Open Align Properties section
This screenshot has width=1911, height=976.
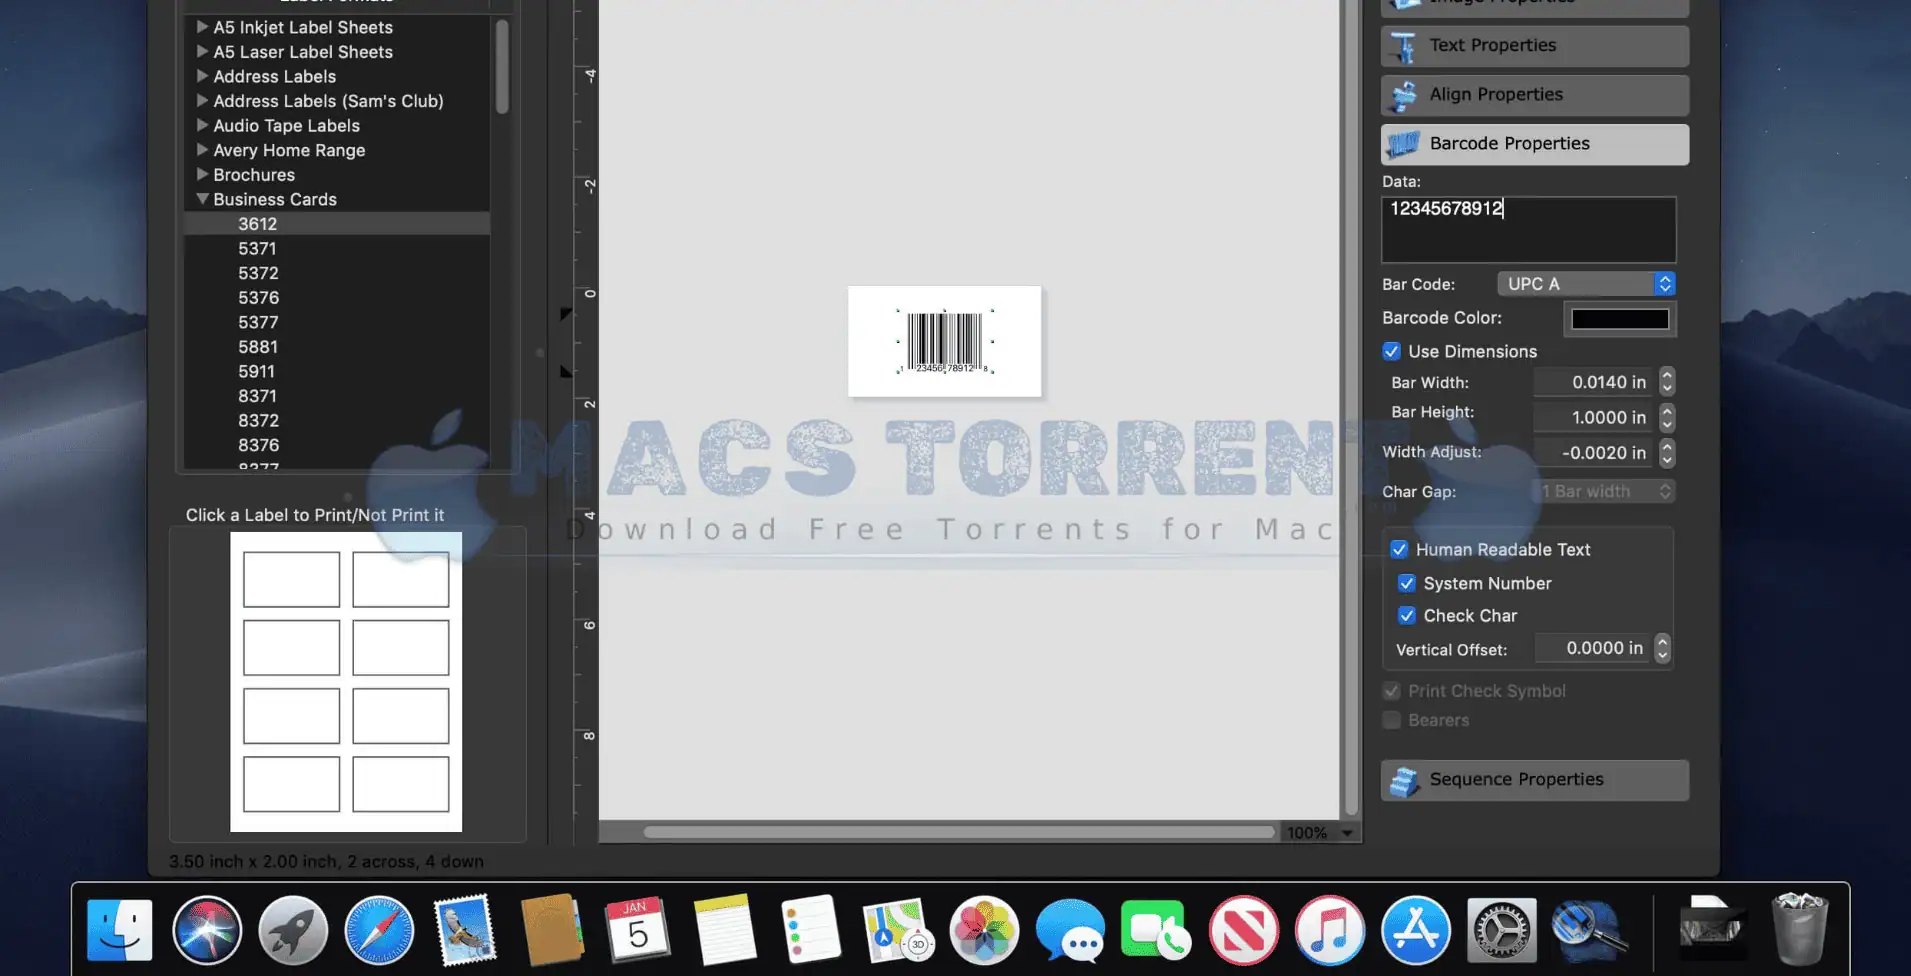pos(1535,95)
